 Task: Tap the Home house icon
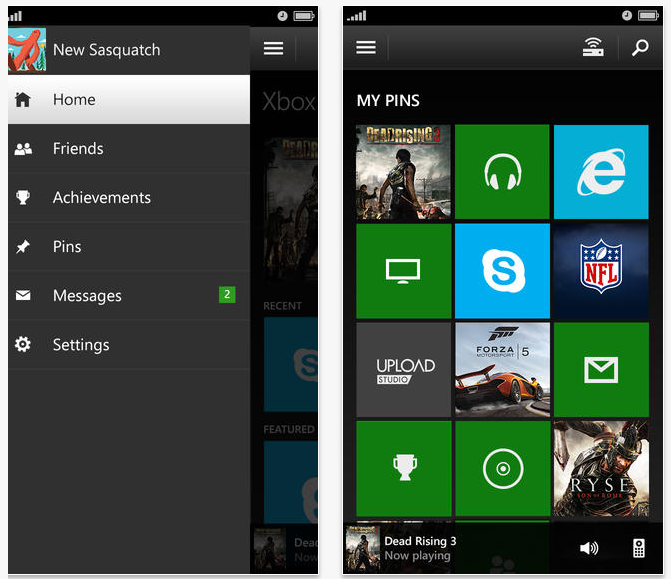[x=23, y=100]
